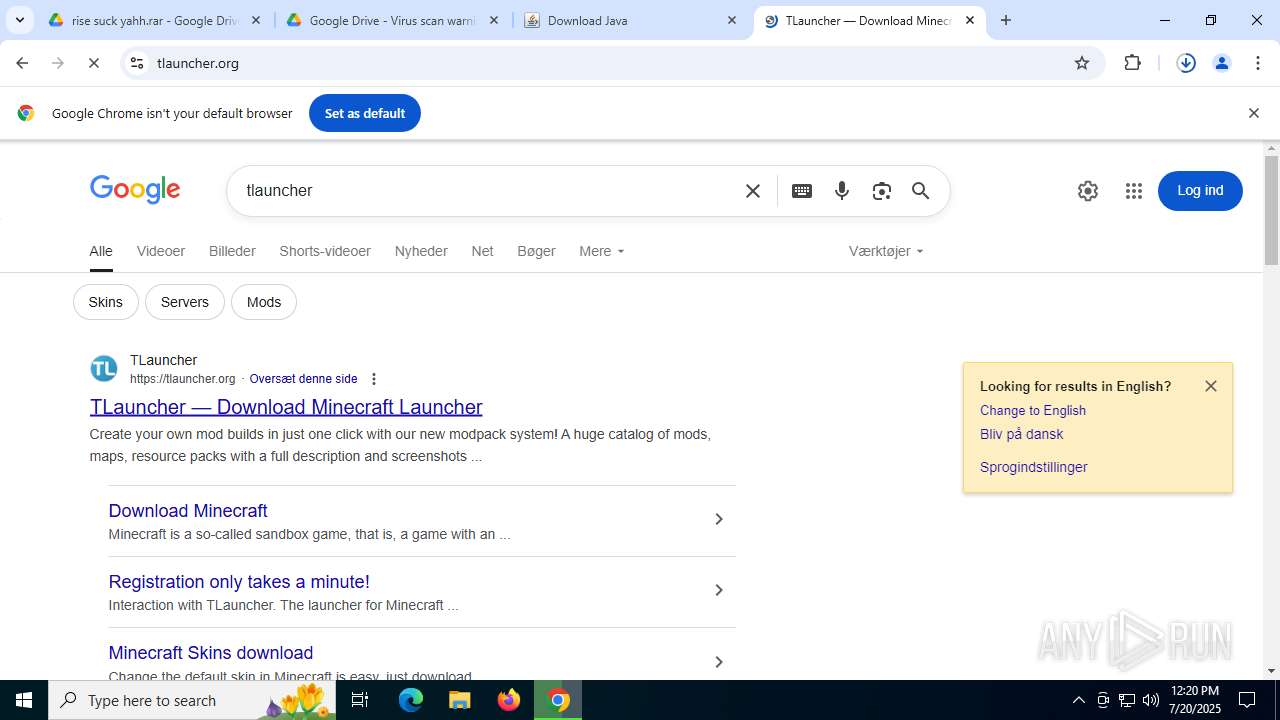Viewport: 1280px width, 720px height.
Task: Switch to the Bøger tab
Action: (536, 251)
